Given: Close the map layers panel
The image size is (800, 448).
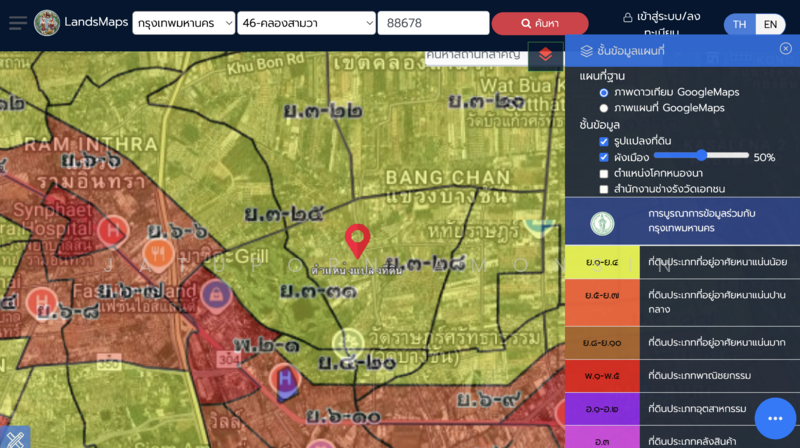Looking at the screenshot, I should click(x=785, y=49).
